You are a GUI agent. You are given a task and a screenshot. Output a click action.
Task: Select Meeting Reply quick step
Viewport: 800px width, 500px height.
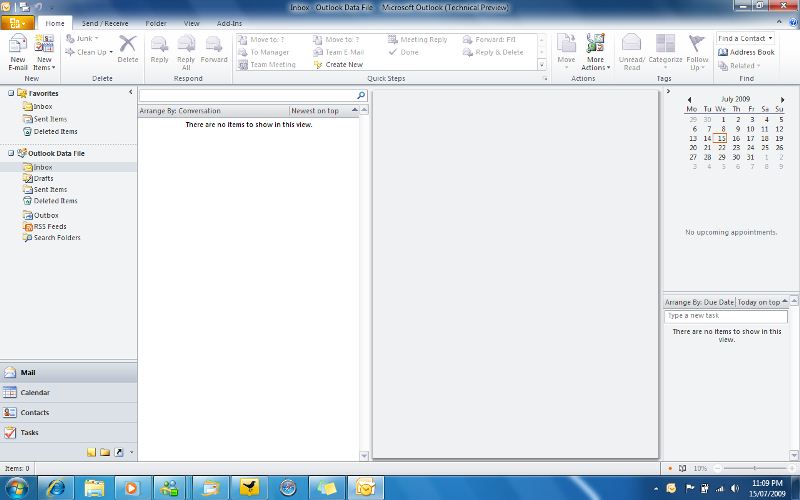click(418, 39)
